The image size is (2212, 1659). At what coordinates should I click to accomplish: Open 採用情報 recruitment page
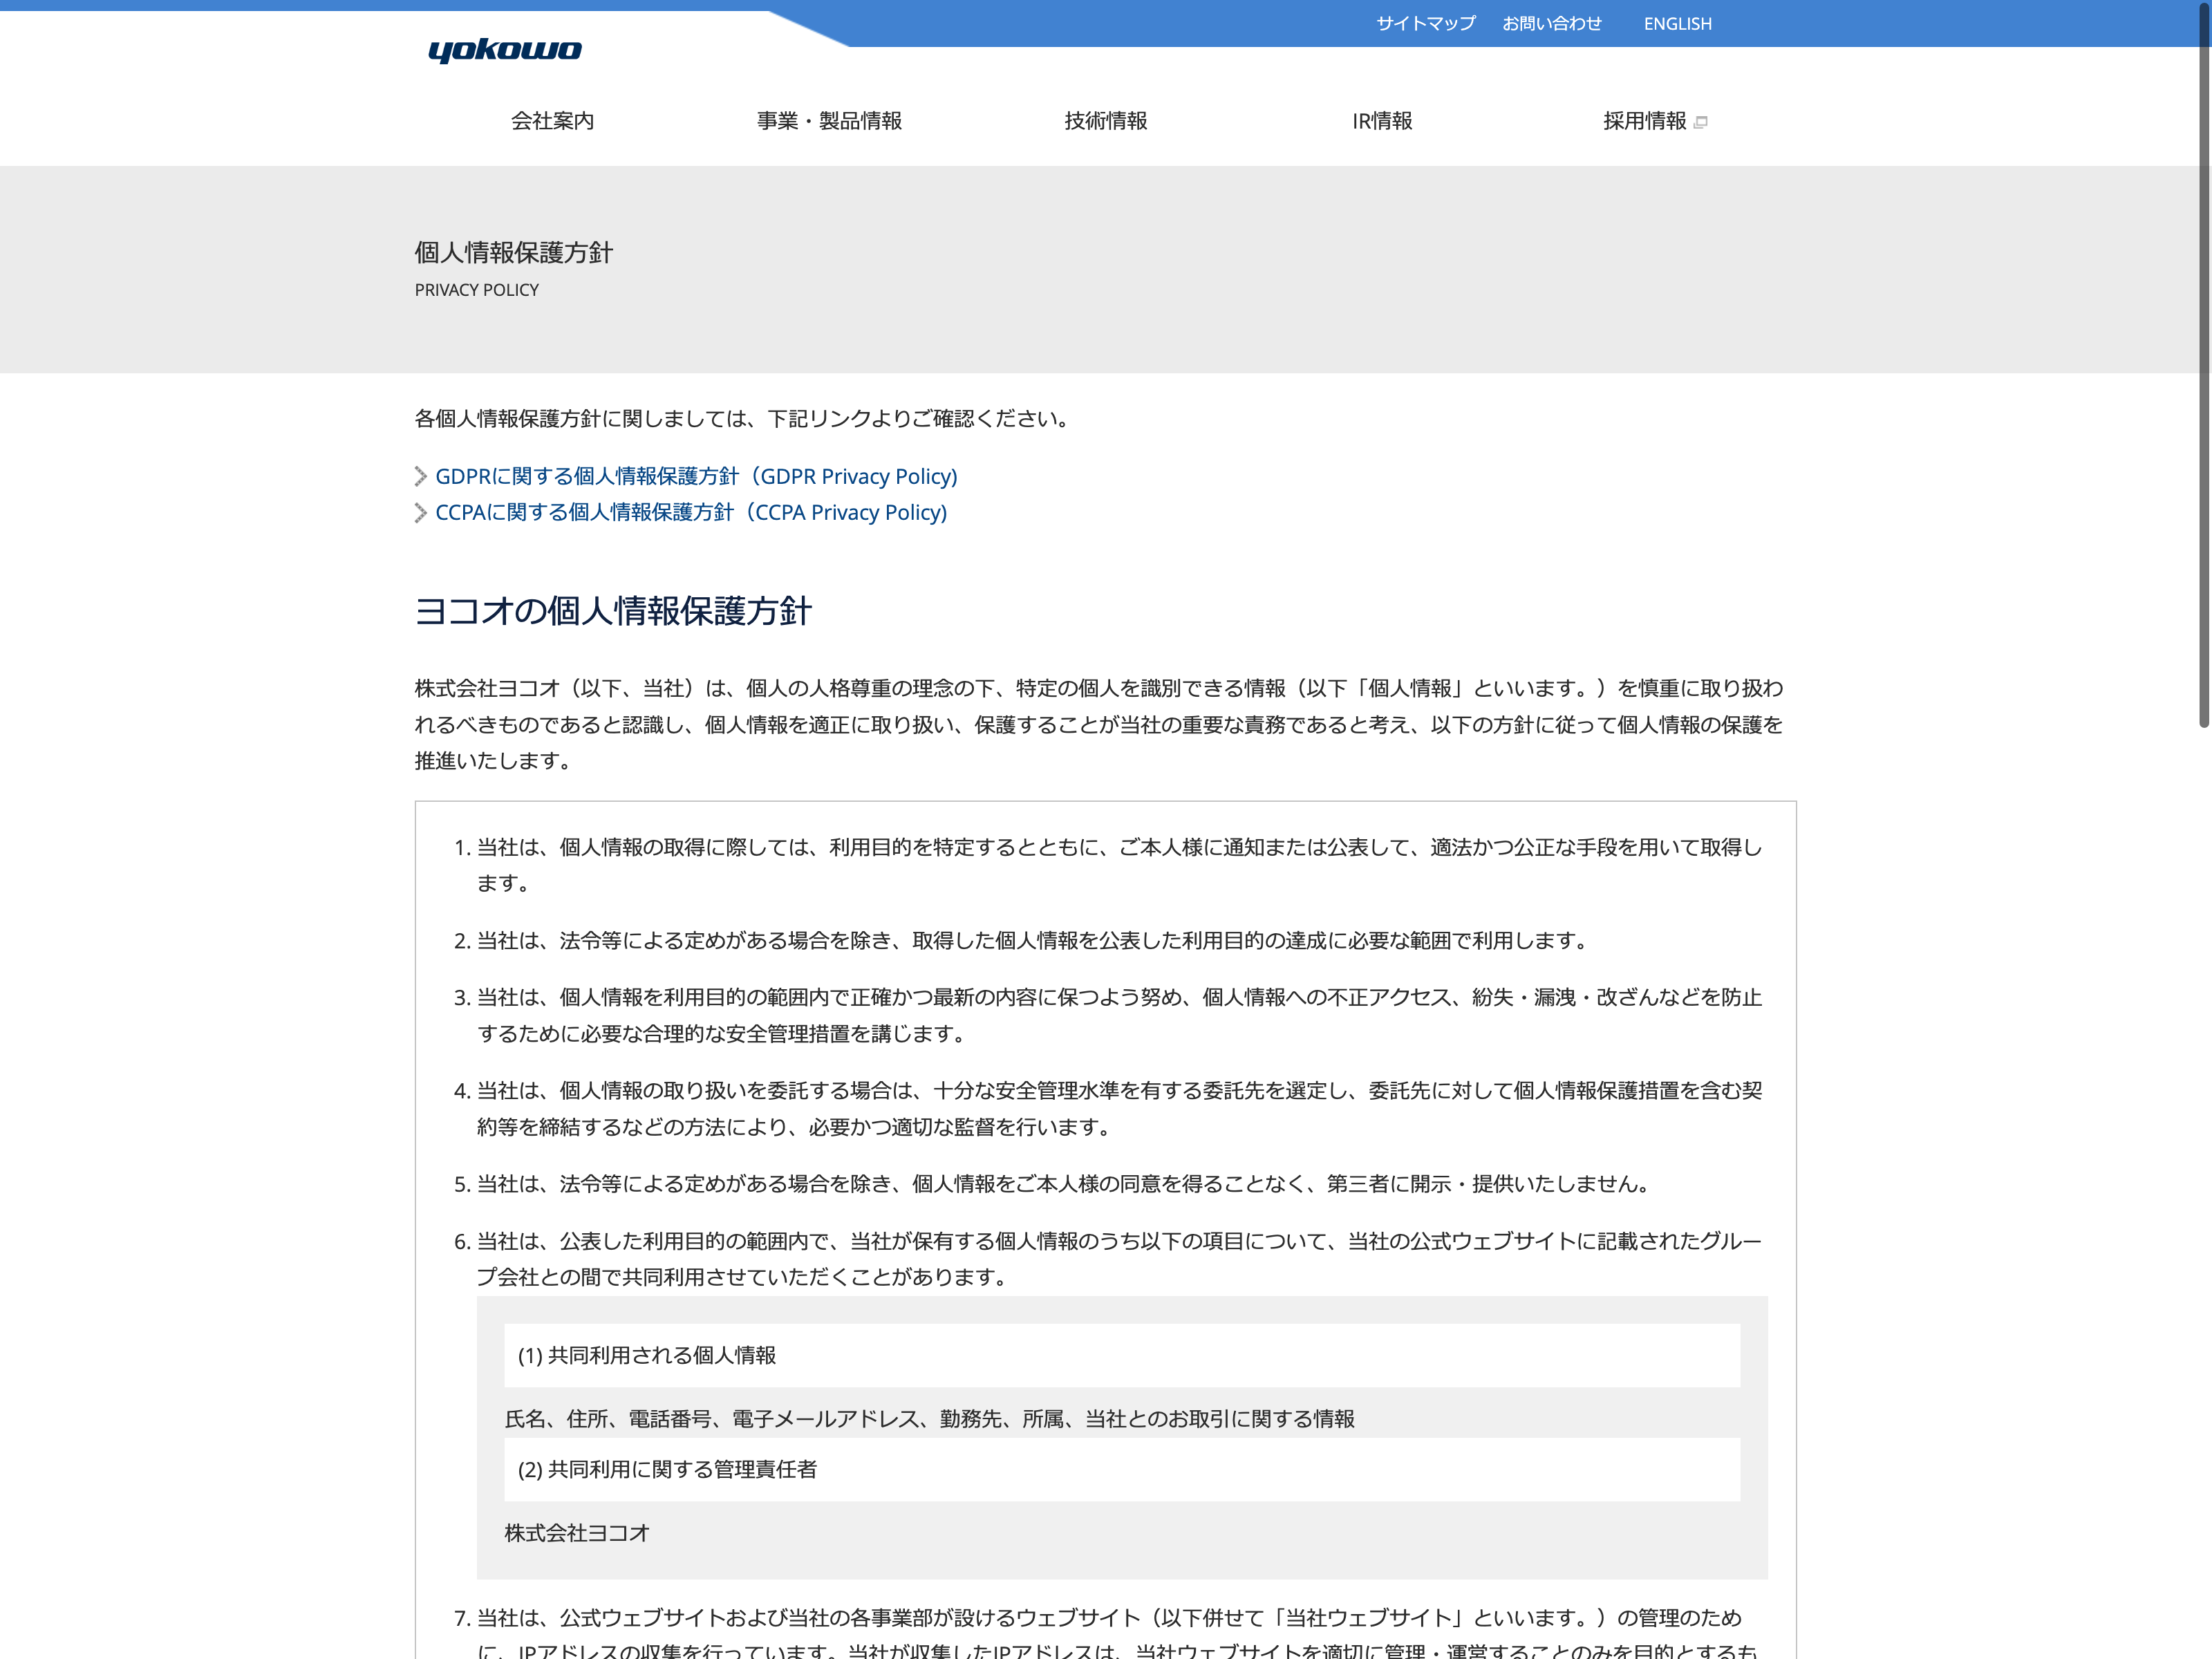point(1644,121)
